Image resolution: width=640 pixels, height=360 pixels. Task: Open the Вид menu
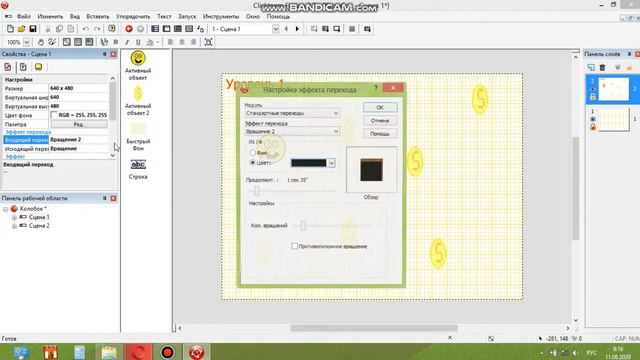click(74, 16)
